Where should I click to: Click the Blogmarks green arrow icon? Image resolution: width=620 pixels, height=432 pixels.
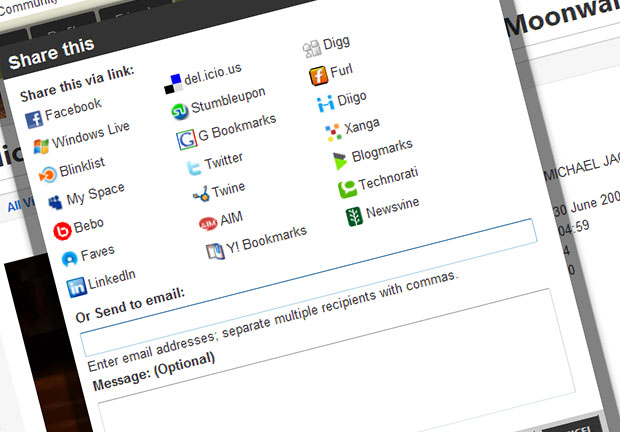[340, 161]
